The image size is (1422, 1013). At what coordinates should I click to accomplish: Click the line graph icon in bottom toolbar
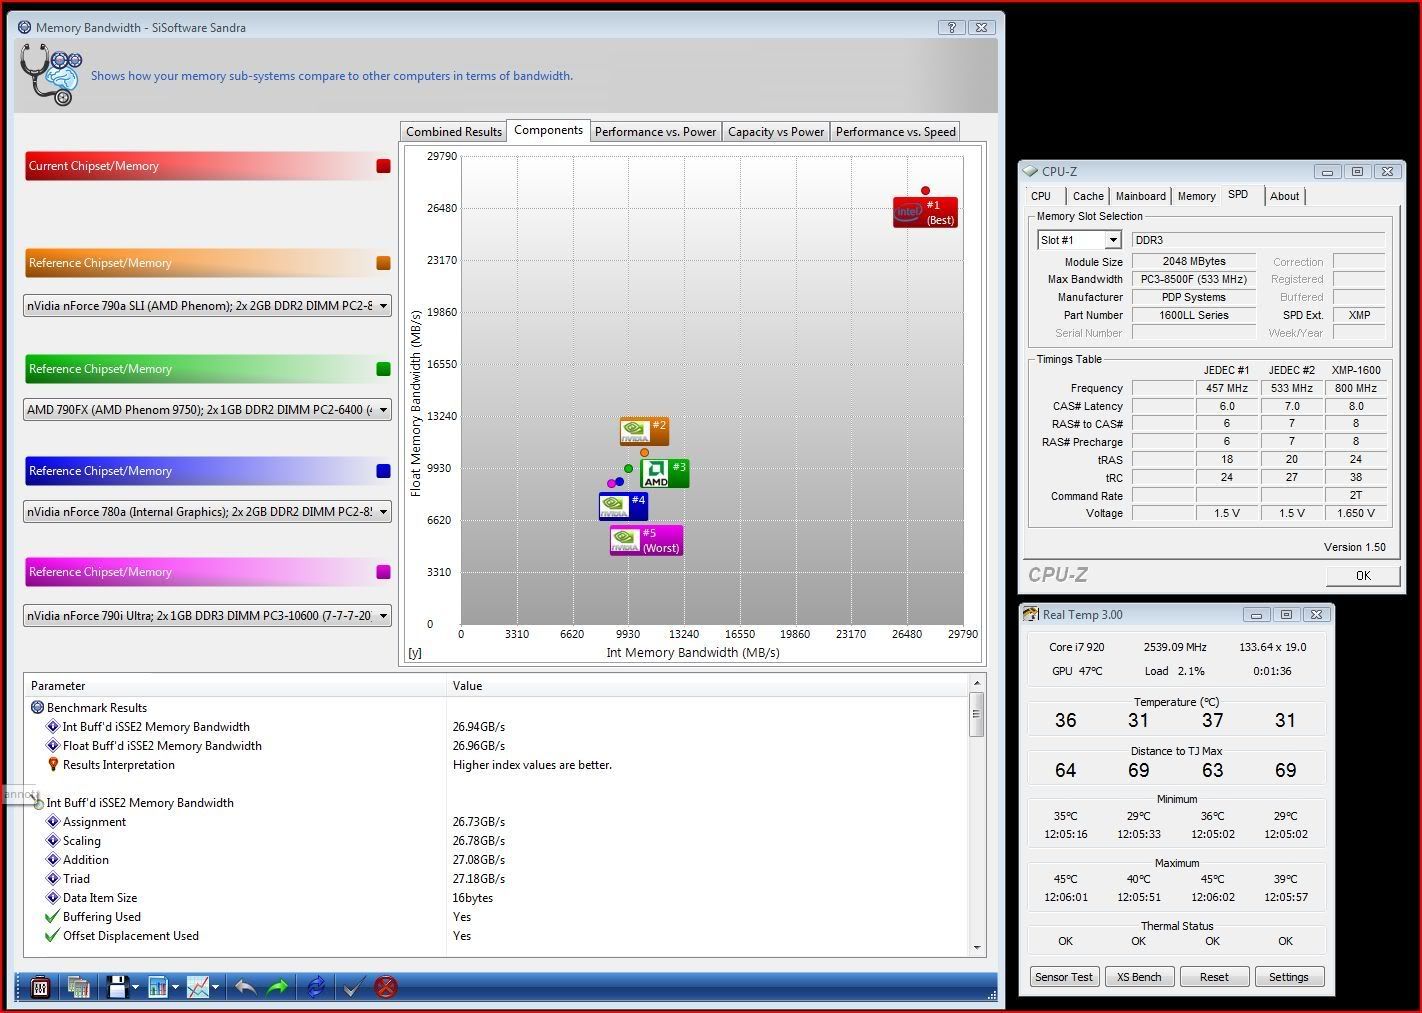pos(198,987)
